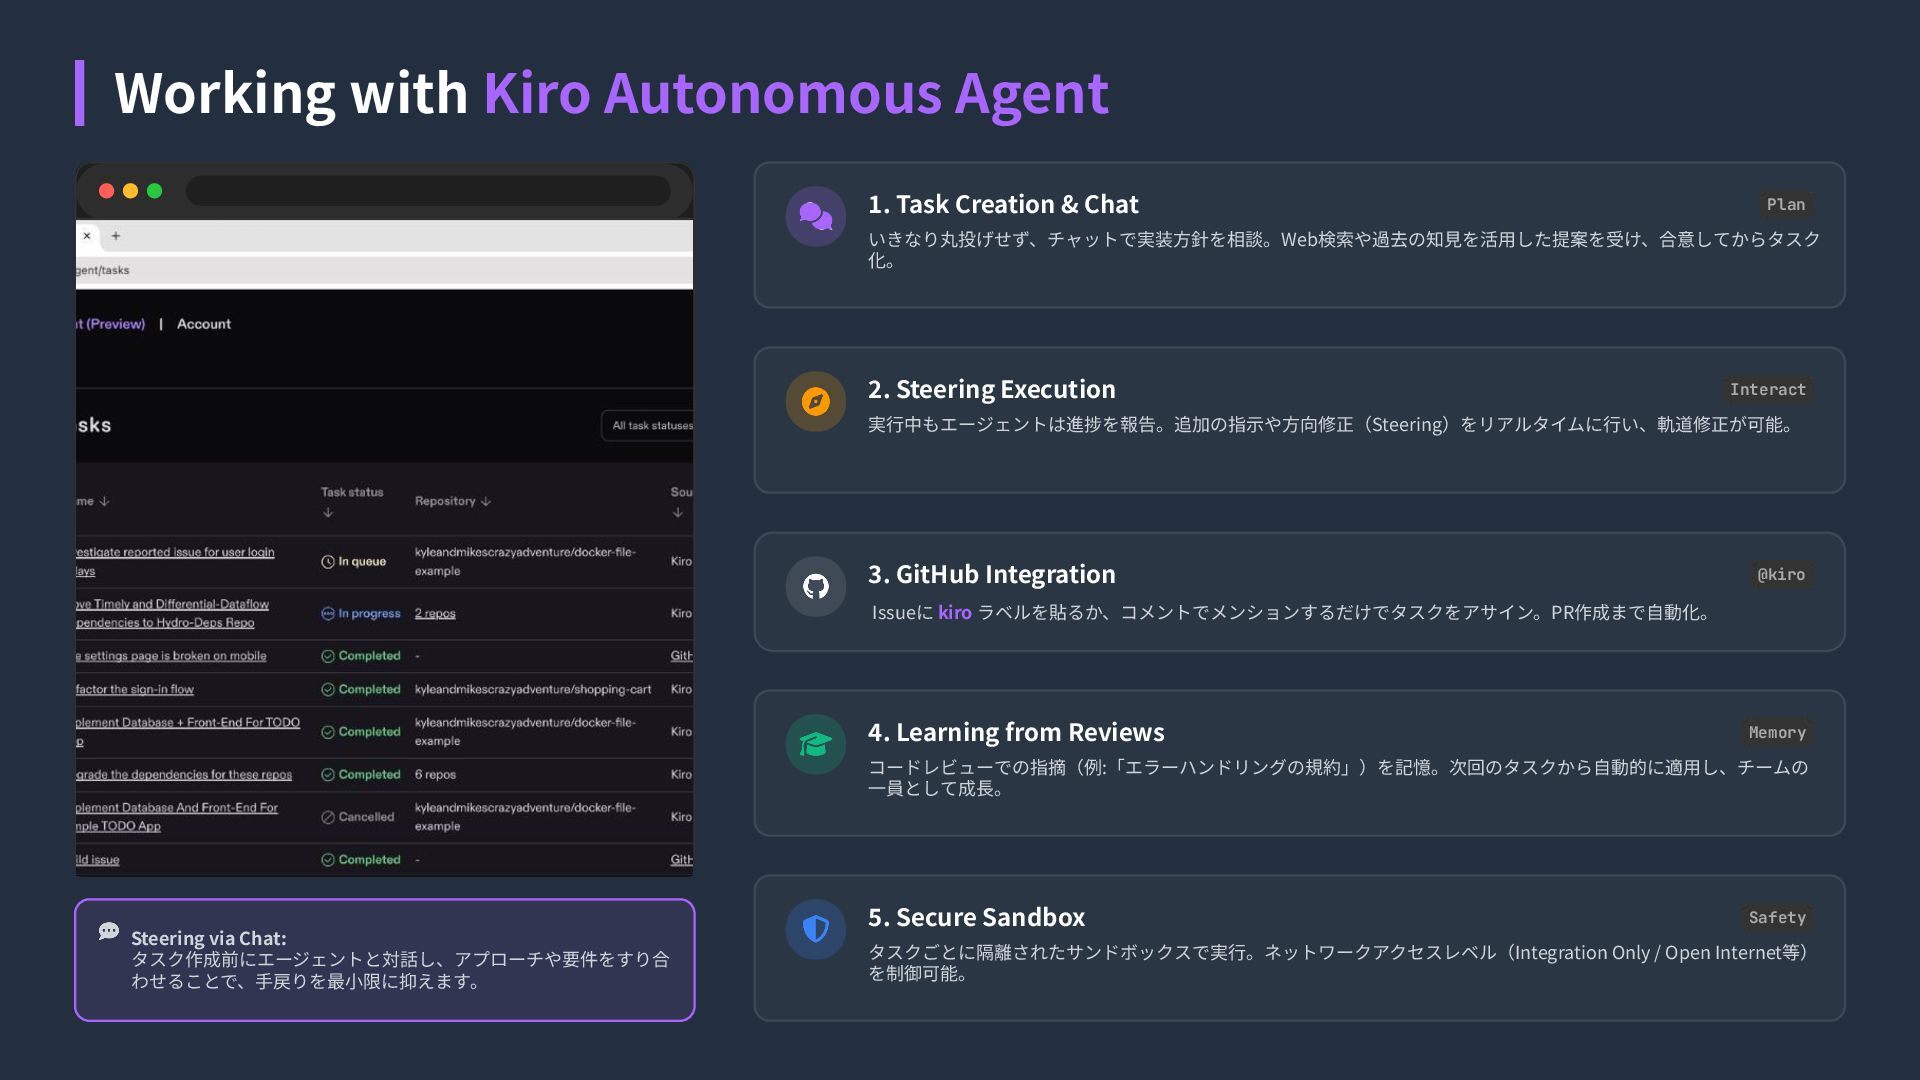Viewport: 1920px width, 1080px height.
Task: Click the GitHub octocat icon
Action: tap(816, 586)
